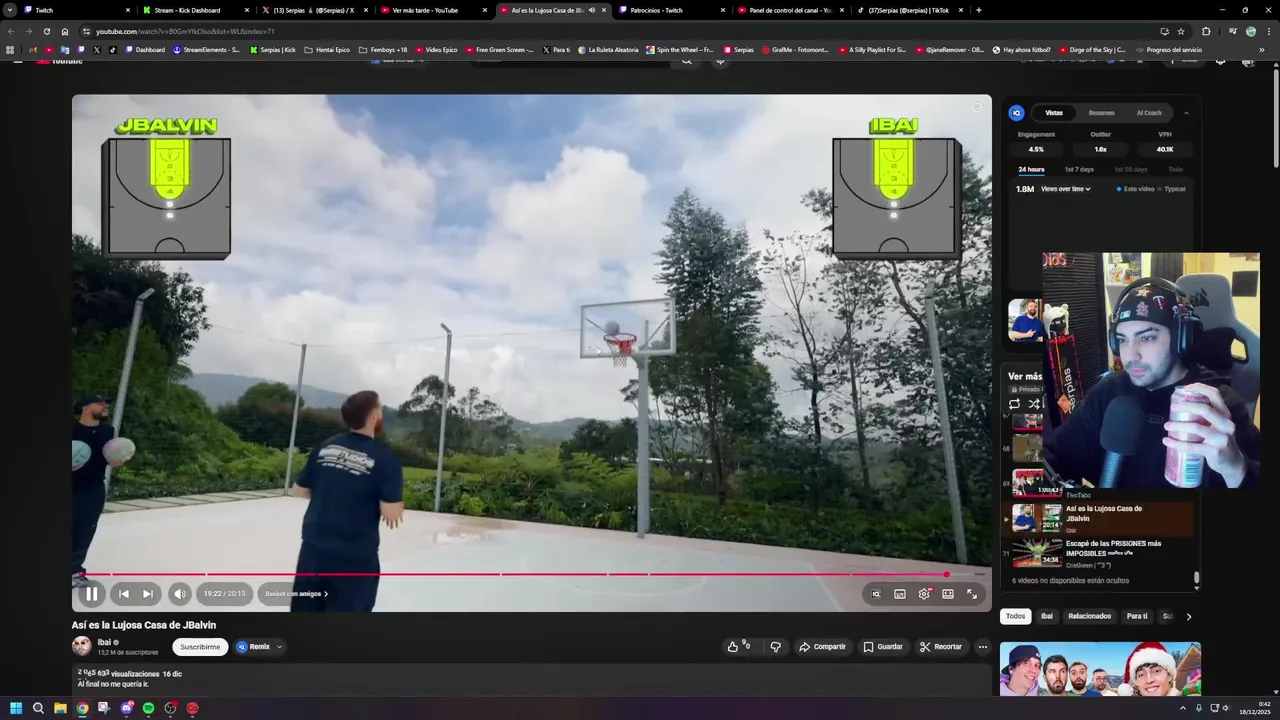Open the "Free Green Screen" bookmark
This screenshot has width=1280, height=720.
pyautogui.click(x=500, y=50)
